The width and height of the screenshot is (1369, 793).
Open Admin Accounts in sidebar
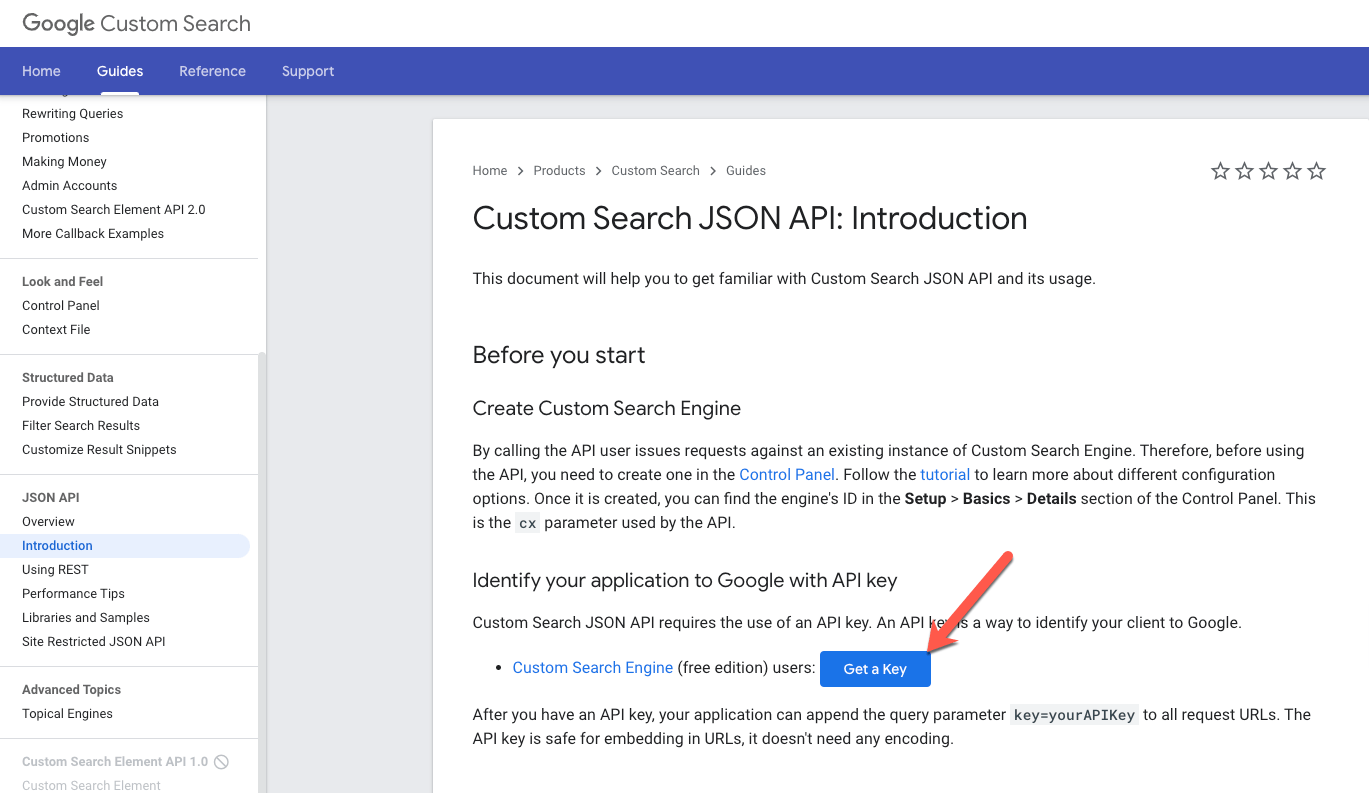point(69,186)
